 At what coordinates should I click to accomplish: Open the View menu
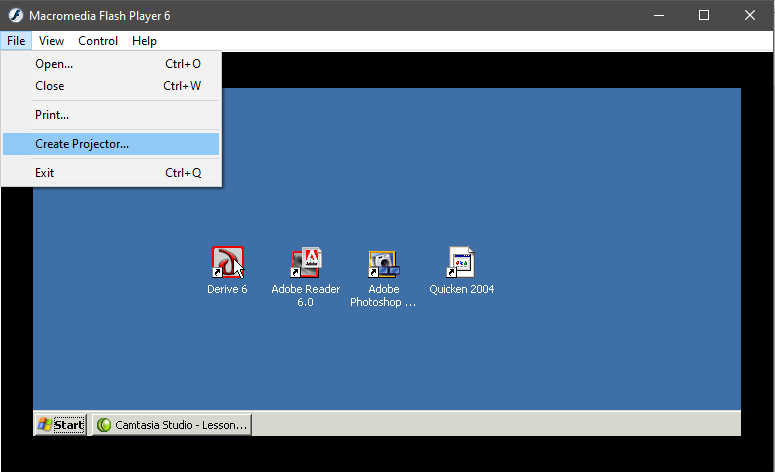coord(51,41)
